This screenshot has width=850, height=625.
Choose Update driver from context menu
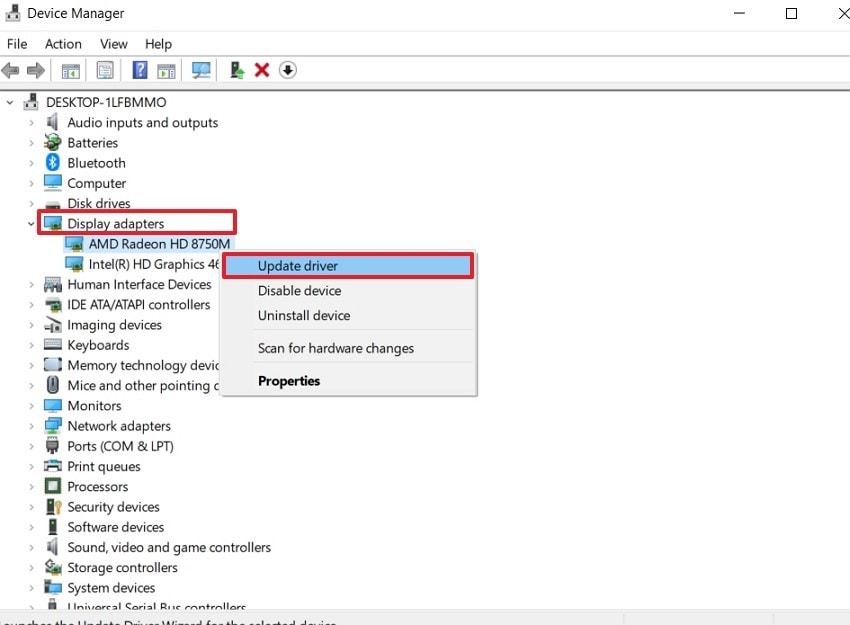348,266
